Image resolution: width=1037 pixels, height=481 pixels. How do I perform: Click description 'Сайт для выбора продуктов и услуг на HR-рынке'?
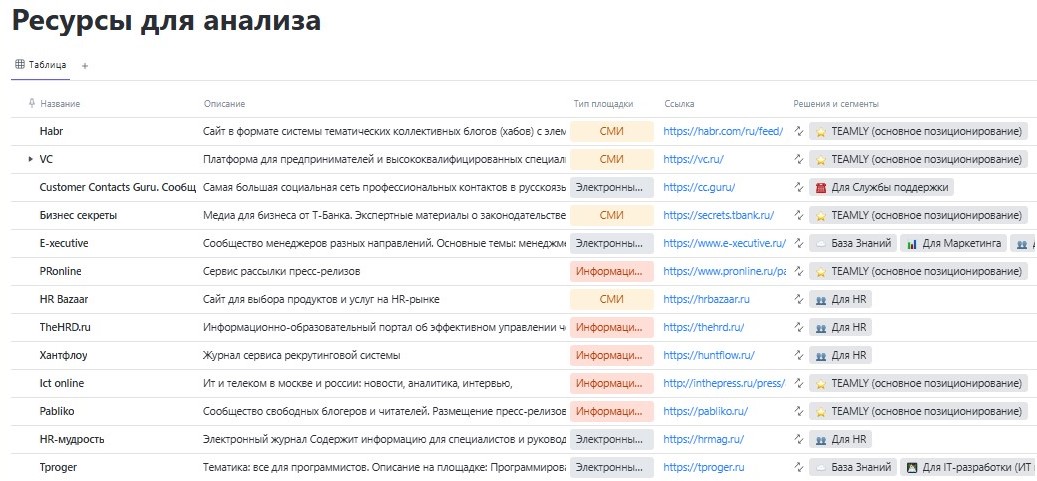tap(321, 299)
